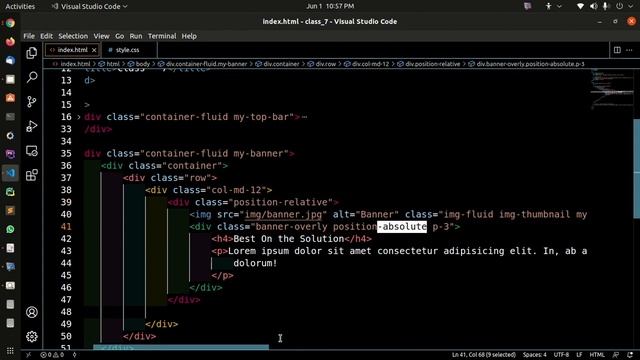Click the body breadcrumb
640x360 pixels.
[x=139, y=64]
